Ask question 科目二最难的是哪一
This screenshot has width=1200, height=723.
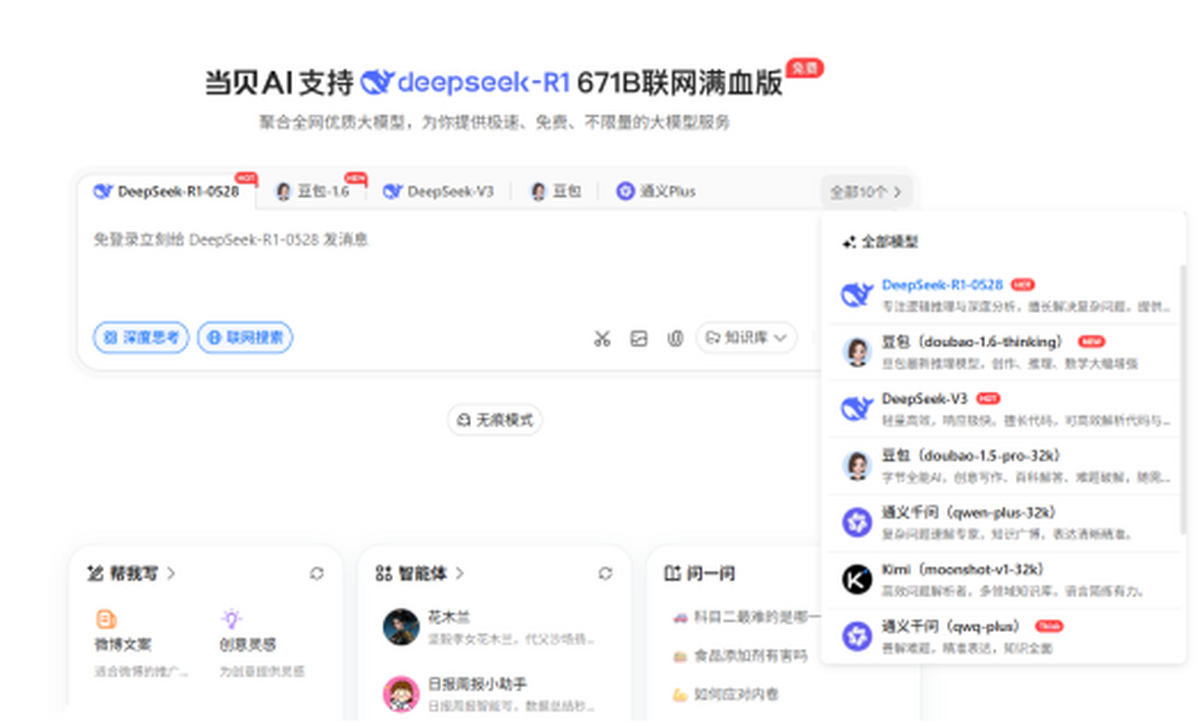point(746,618)
